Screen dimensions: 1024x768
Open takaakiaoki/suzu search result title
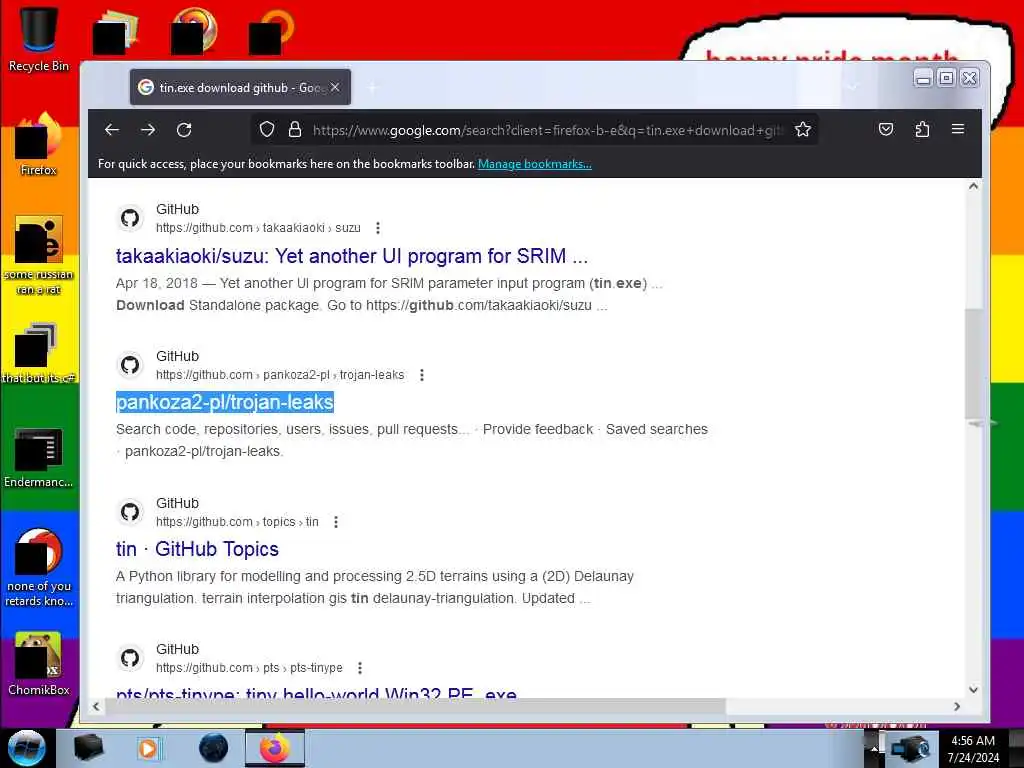[351, 256]
